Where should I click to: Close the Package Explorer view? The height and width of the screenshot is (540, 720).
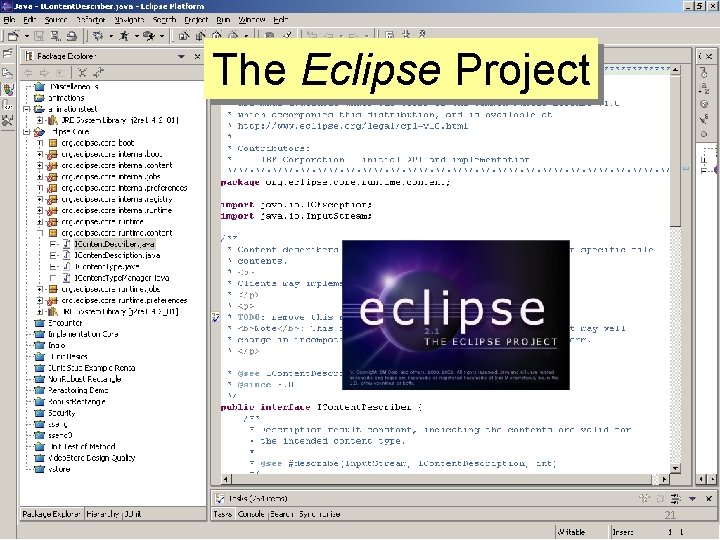[x=197, y=56]
